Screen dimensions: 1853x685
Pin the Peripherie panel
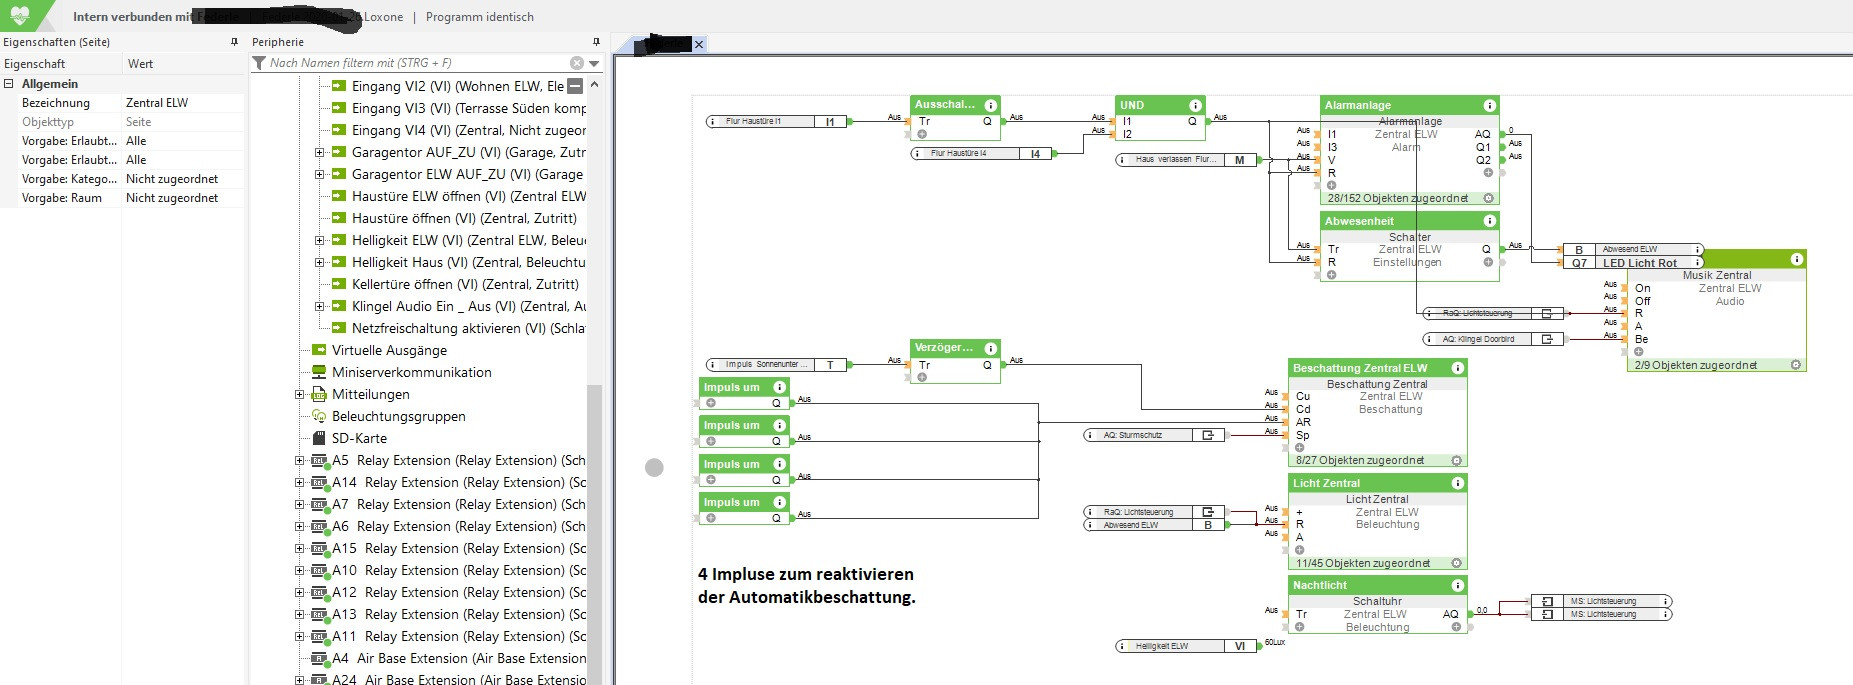point(596,42)
